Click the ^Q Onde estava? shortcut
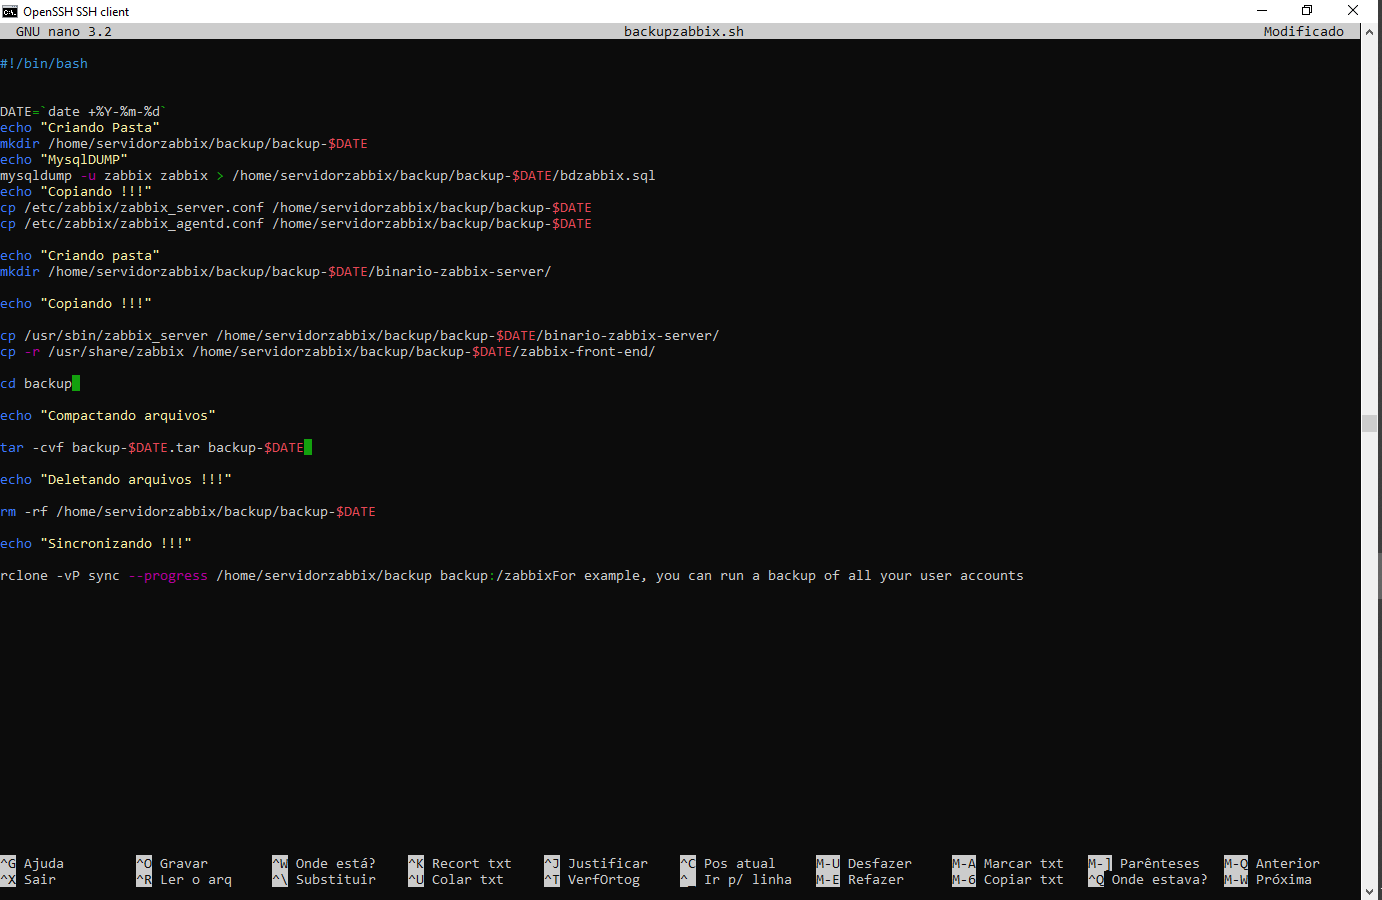1382x900 pixels. coord(1148,879)
